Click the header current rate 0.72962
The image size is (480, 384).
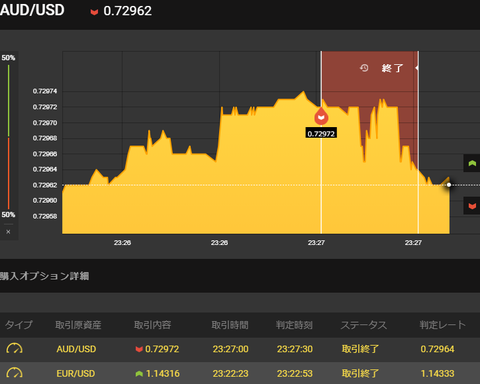click(x=127, y=11)
